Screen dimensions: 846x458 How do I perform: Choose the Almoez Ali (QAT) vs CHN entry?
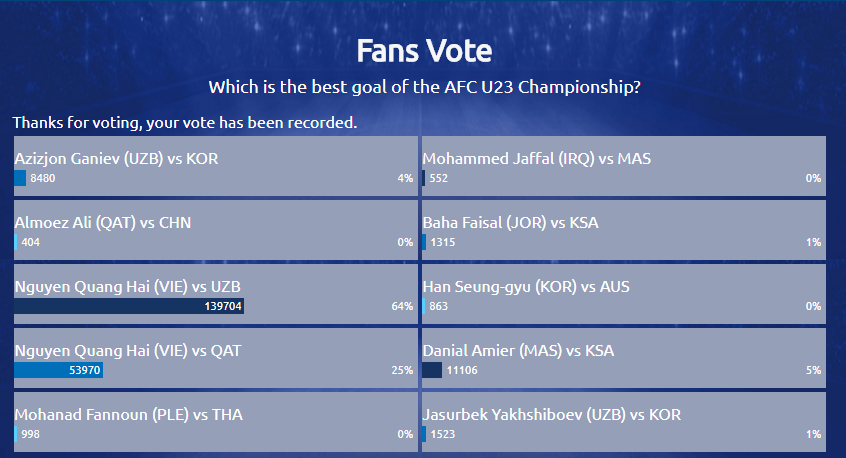click(216, 230)
